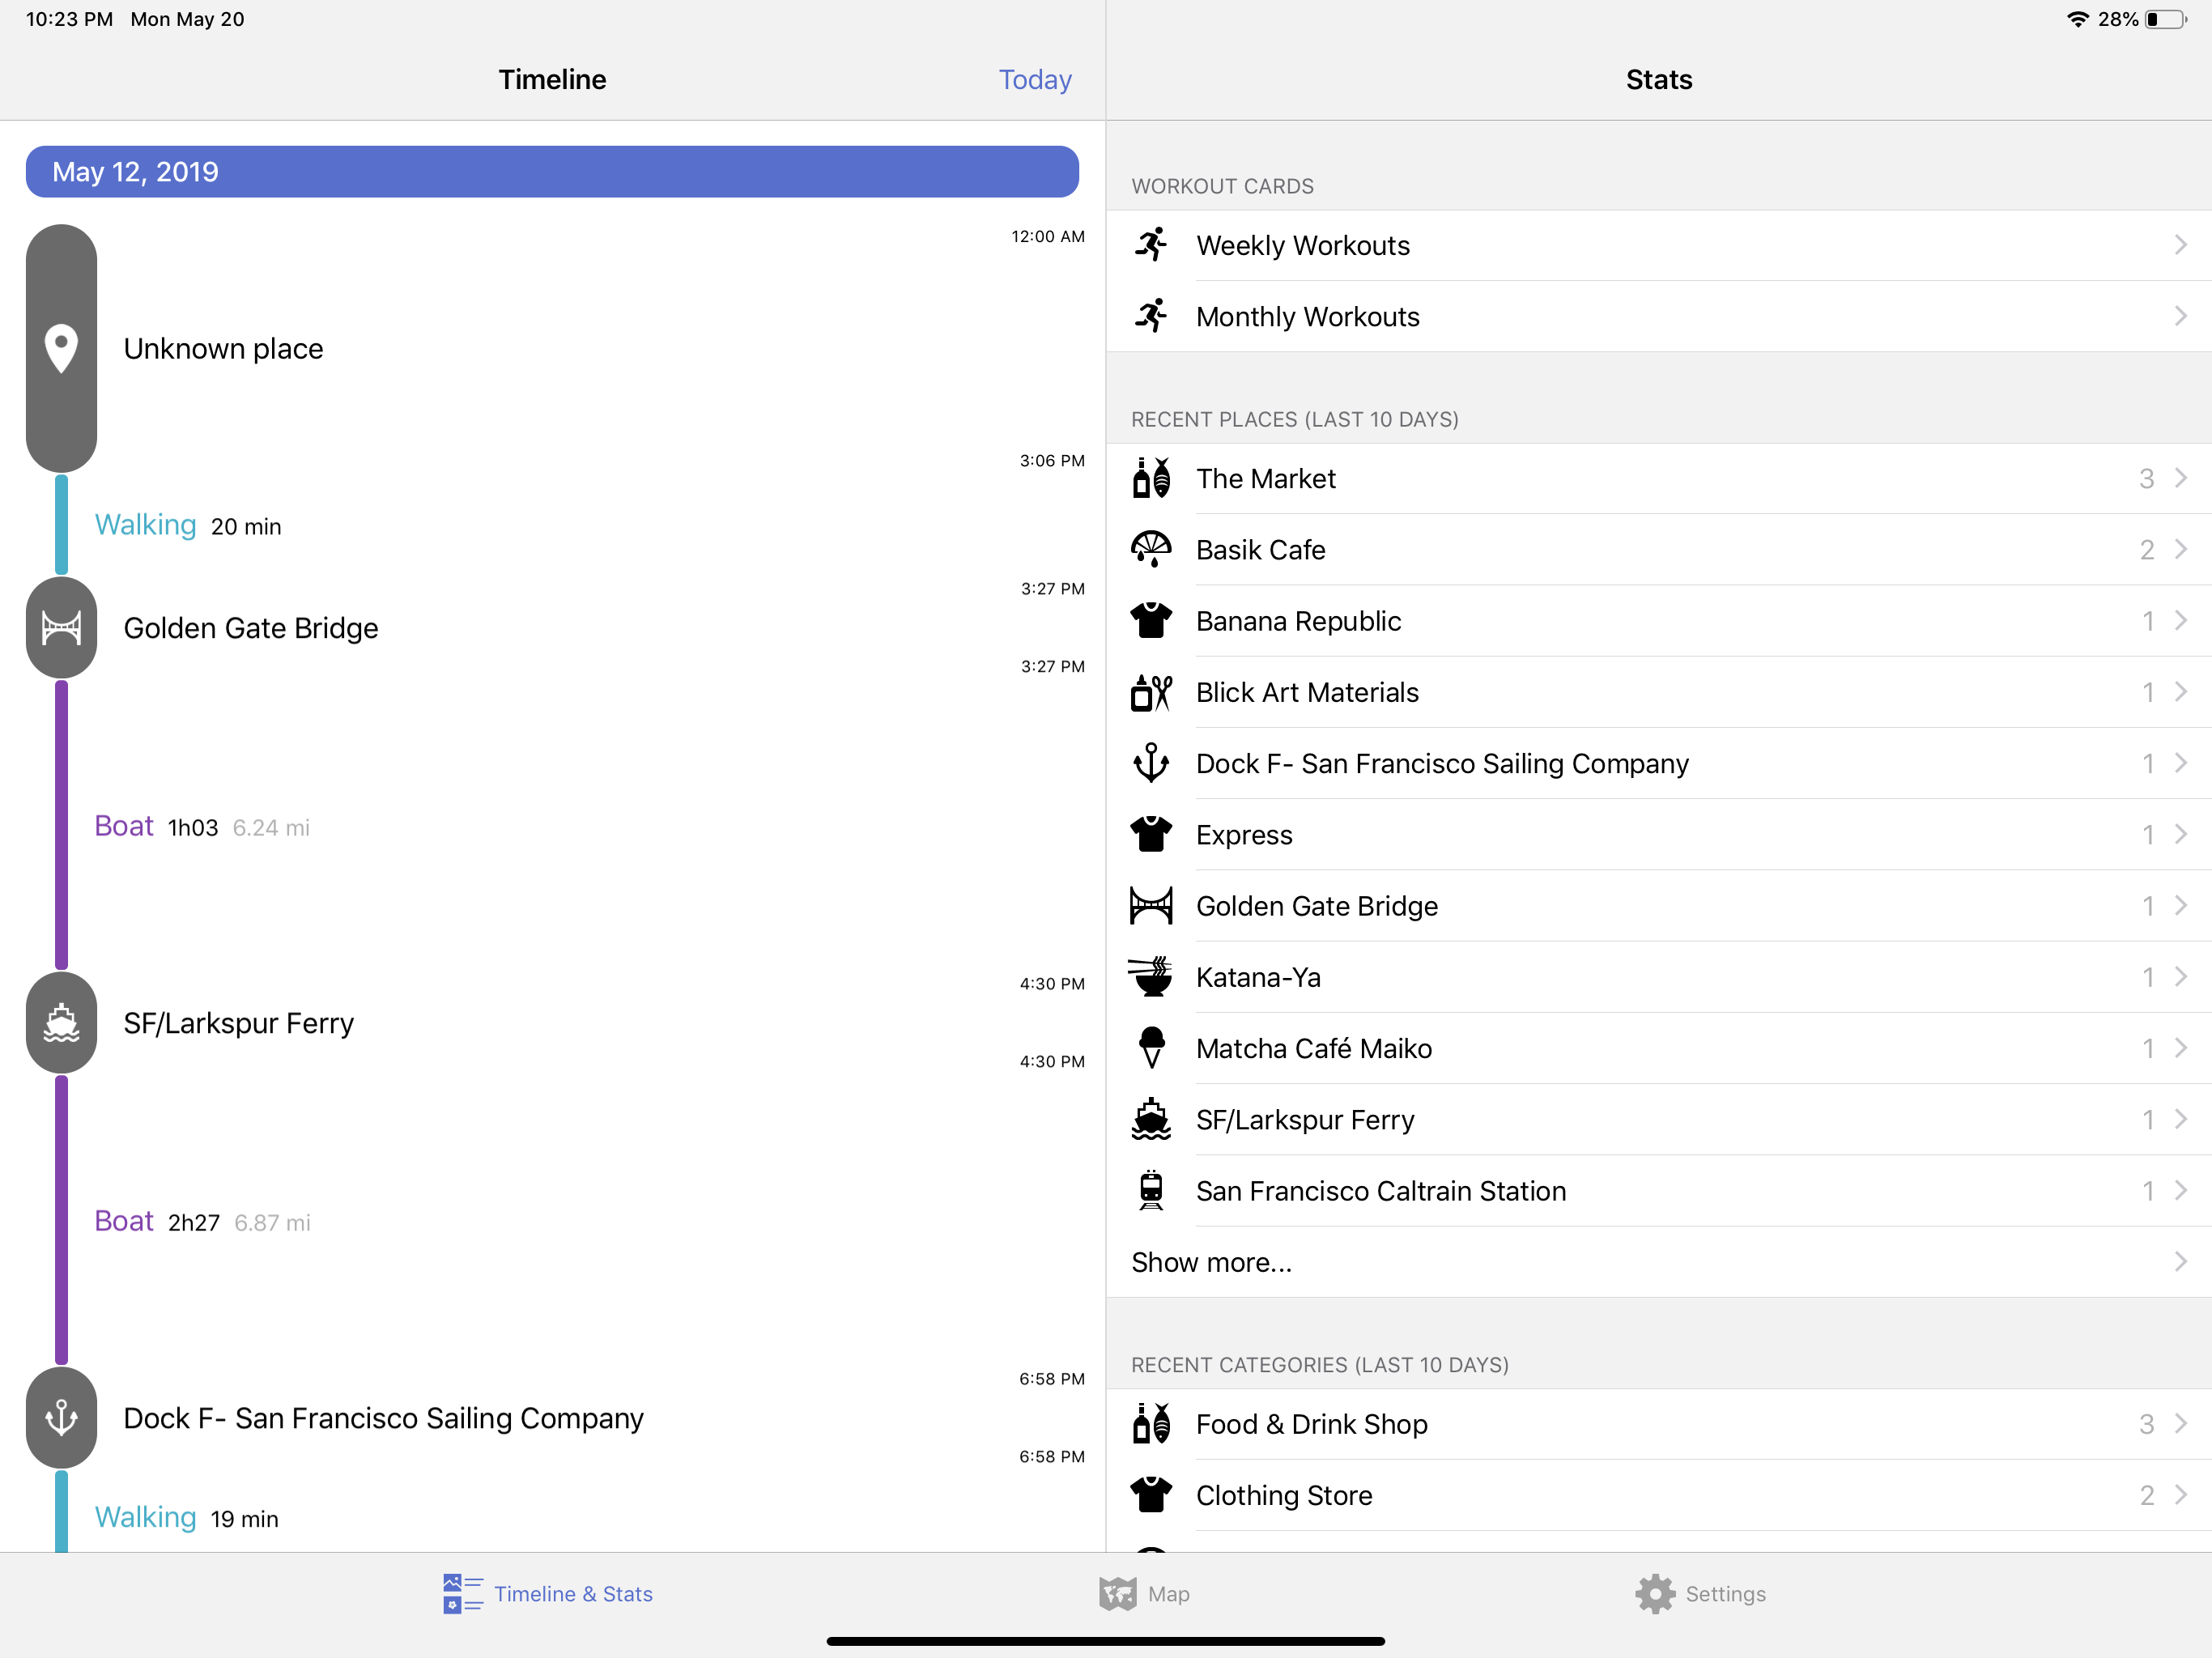Tap the 6.24 mi boat distance
Viewport: 2212px width, 1658px height.
[271, 827]
